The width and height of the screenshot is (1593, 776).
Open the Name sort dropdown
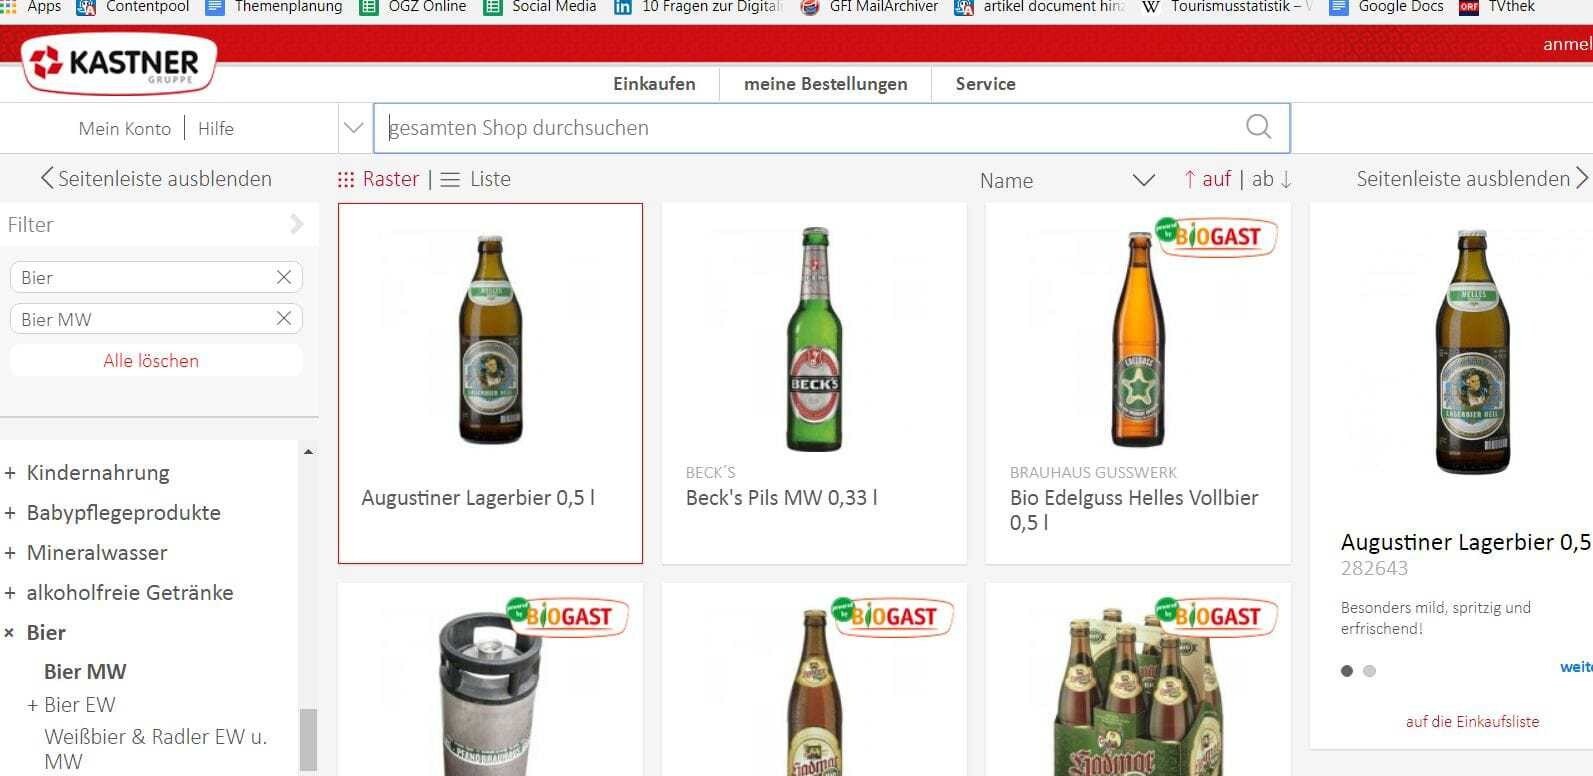(x=1067, y=180)
